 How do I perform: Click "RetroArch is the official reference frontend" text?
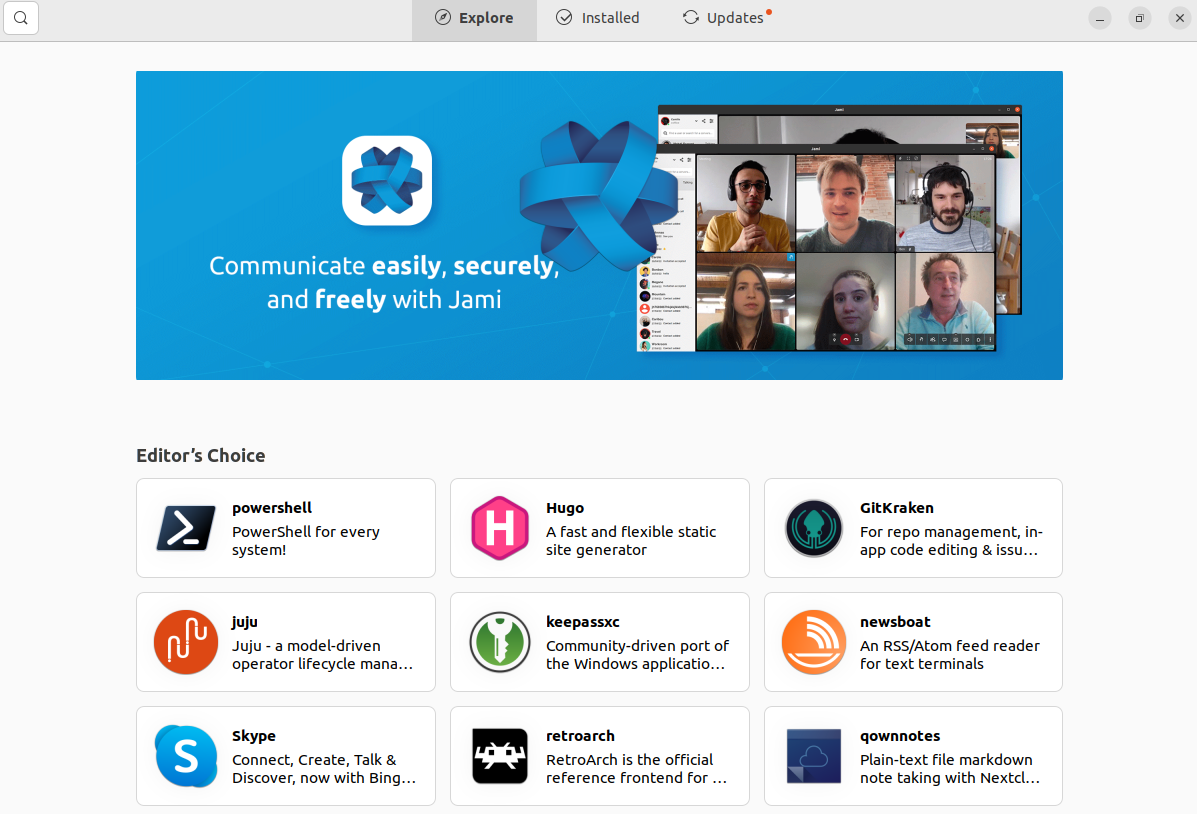637,768
